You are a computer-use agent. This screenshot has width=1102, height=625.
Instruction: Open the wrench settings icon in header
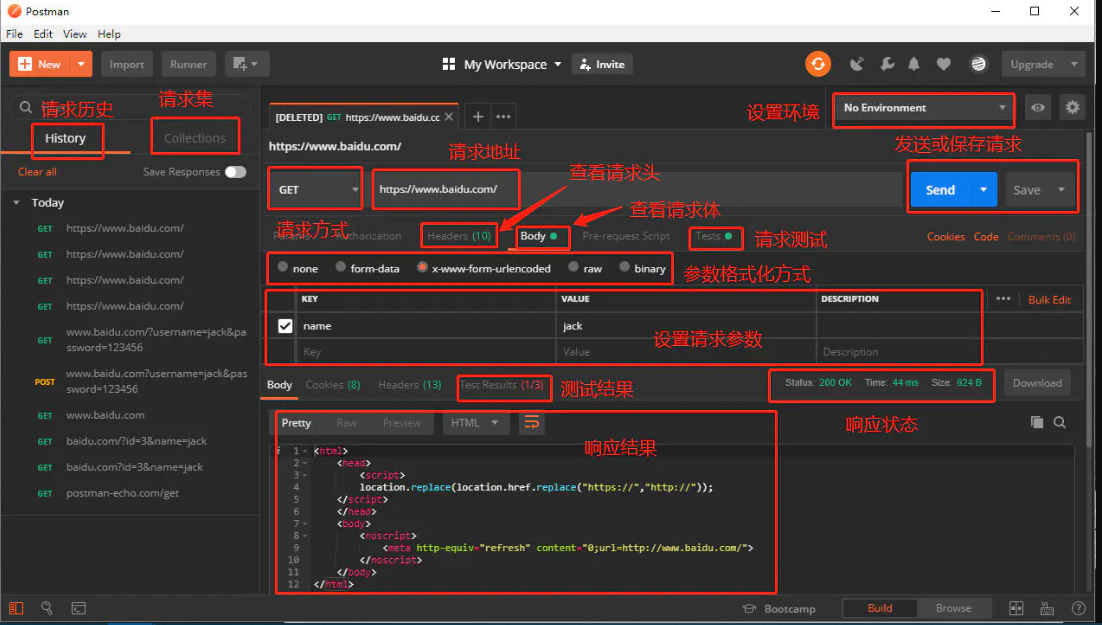[x=887, y=64]
